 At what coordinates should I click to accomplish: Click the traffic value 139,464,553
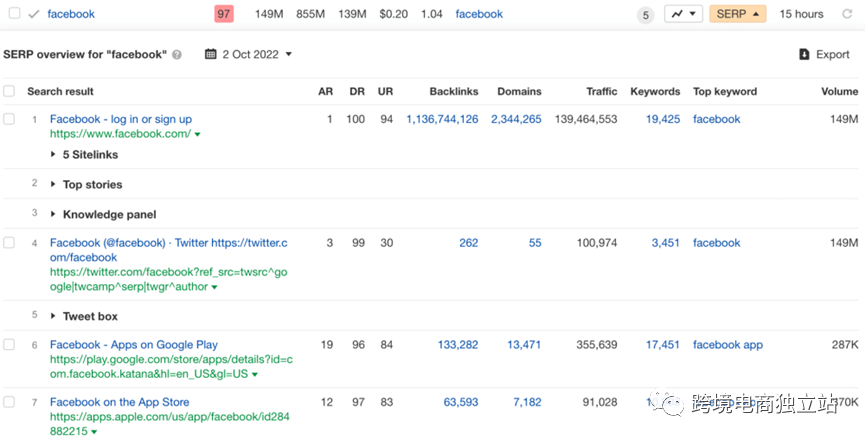[586, 119]
